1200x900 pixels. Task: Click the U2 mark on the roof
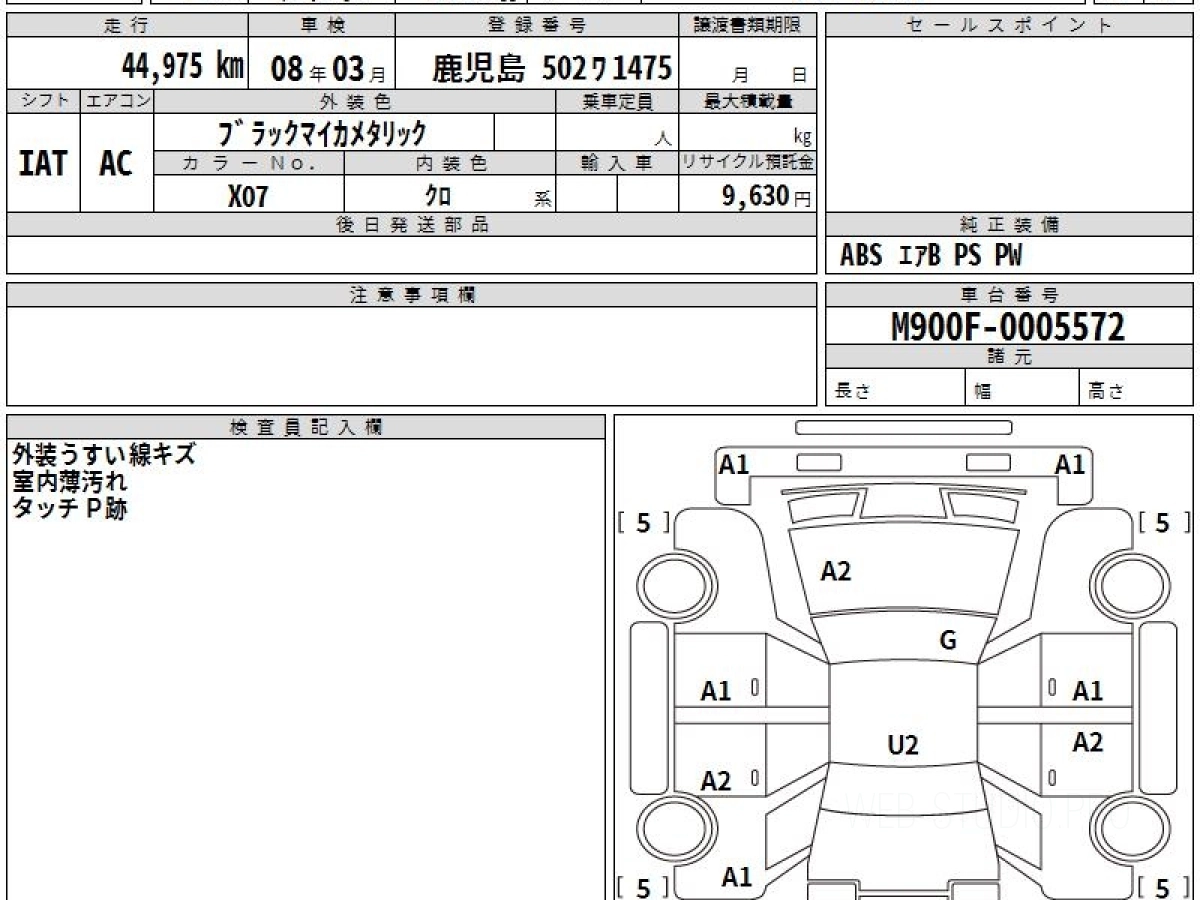(903, 745)
